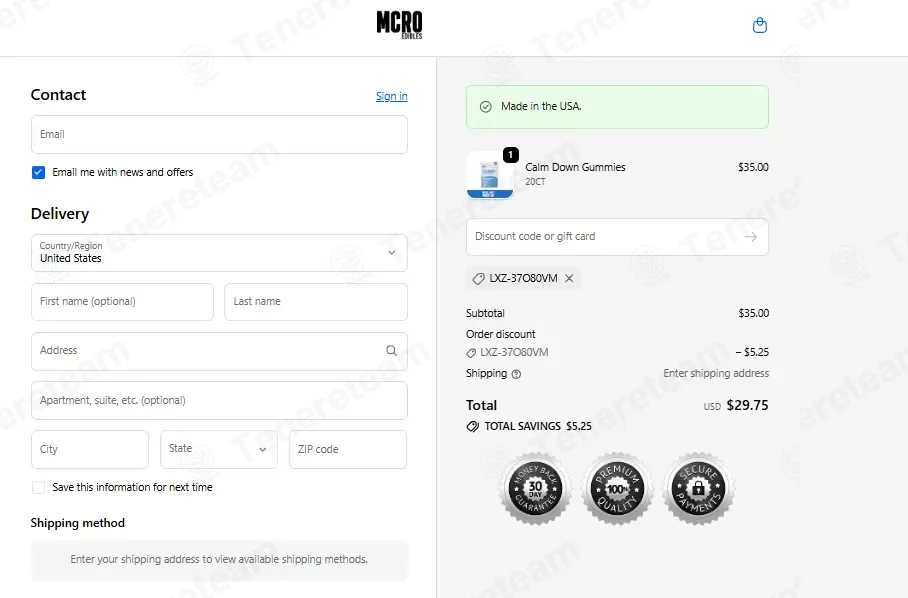Click the TOTAL SAVINGS $5.25 text
The height and width of the screenshot is (598, 908).
click(538, 427)
